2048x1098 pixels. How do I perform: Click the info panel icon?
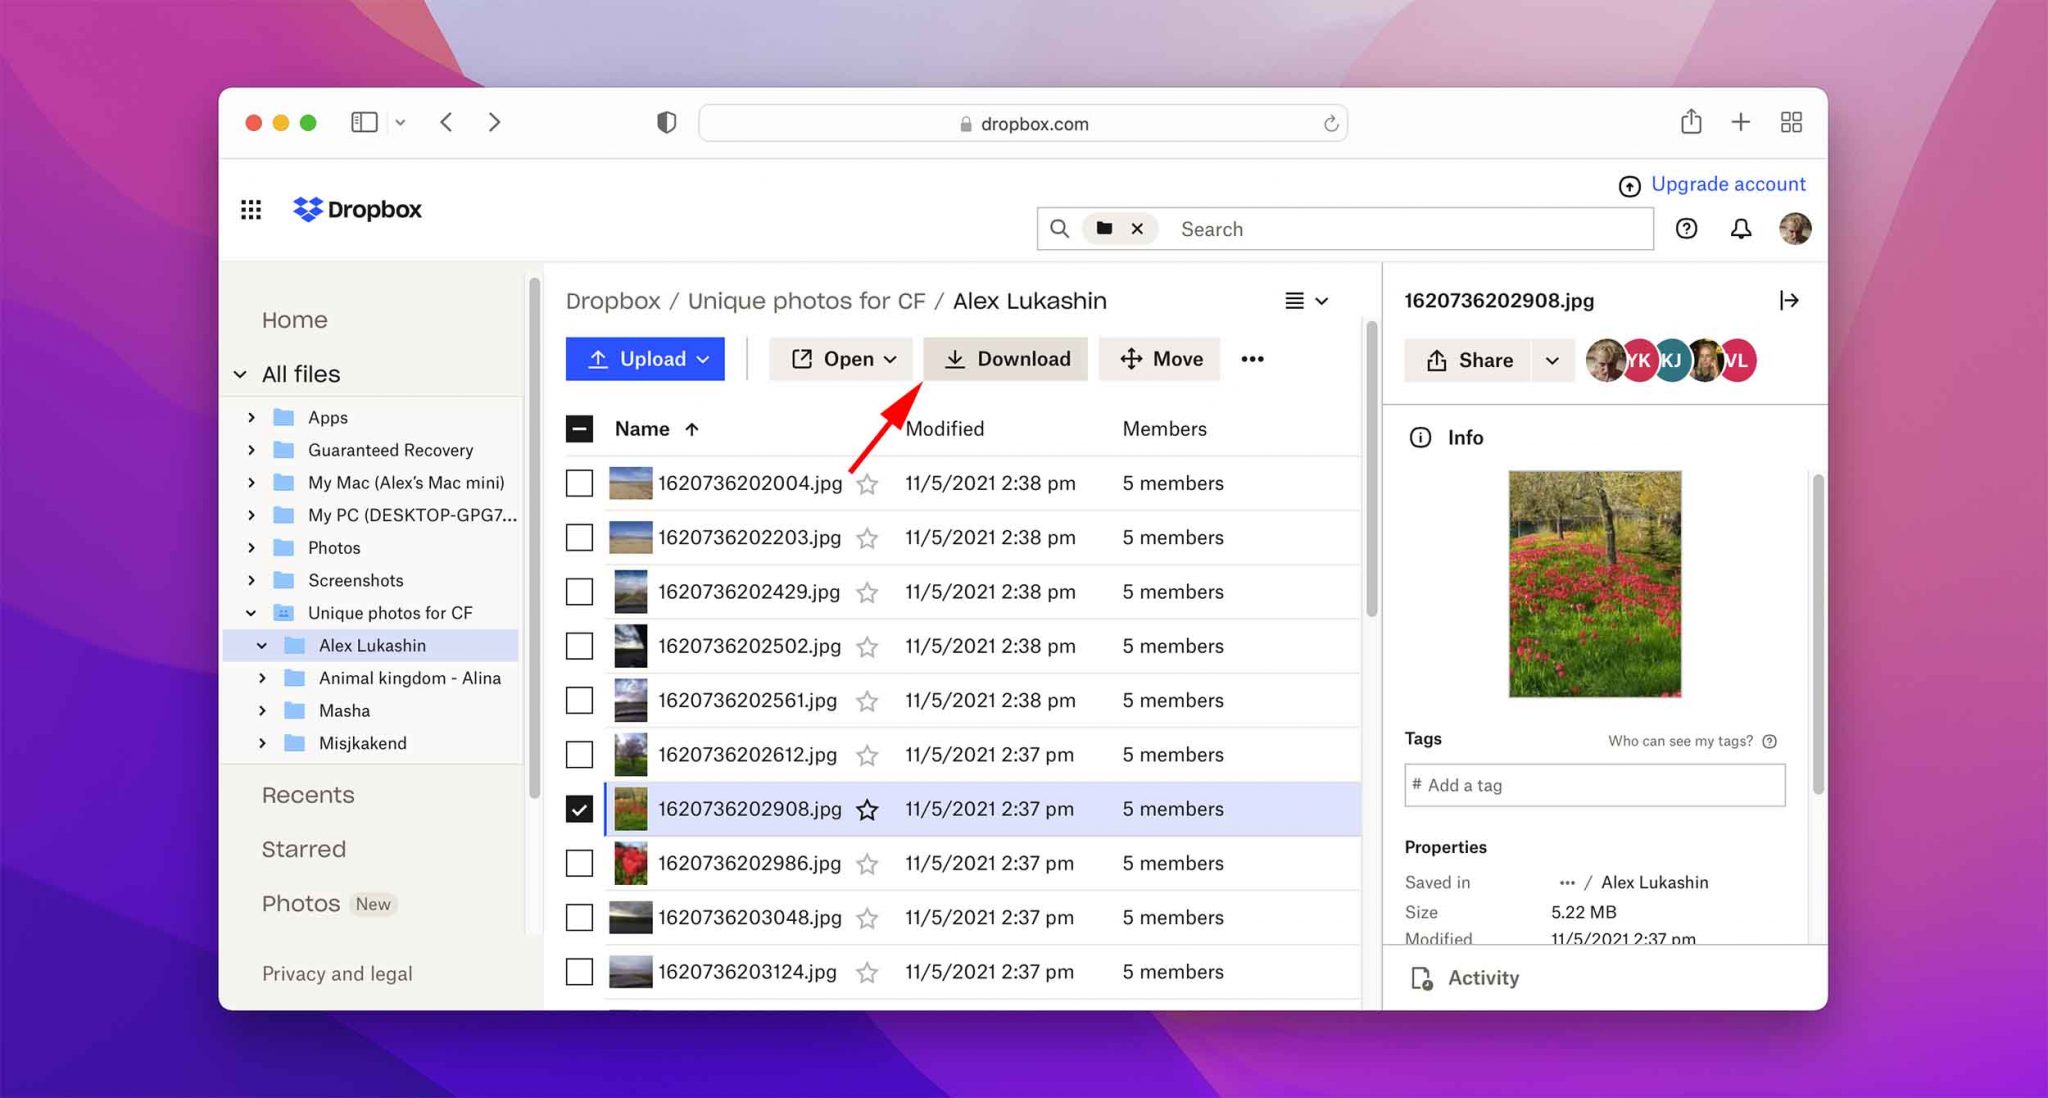tap(1420, 437)
